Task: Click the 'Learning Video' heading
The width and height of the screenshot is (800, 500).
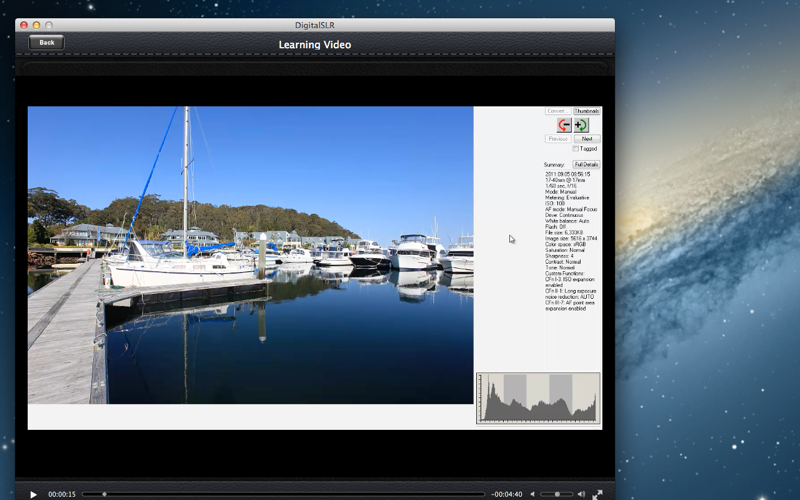Action: (315, 44)
